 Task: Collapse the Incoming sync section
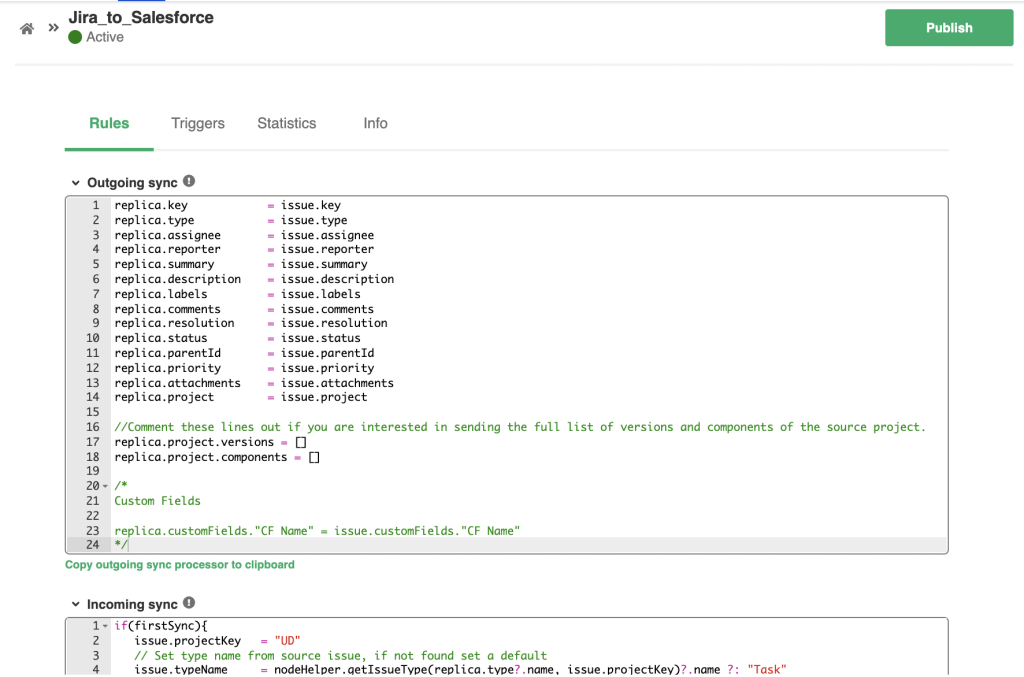pos(76,605)
